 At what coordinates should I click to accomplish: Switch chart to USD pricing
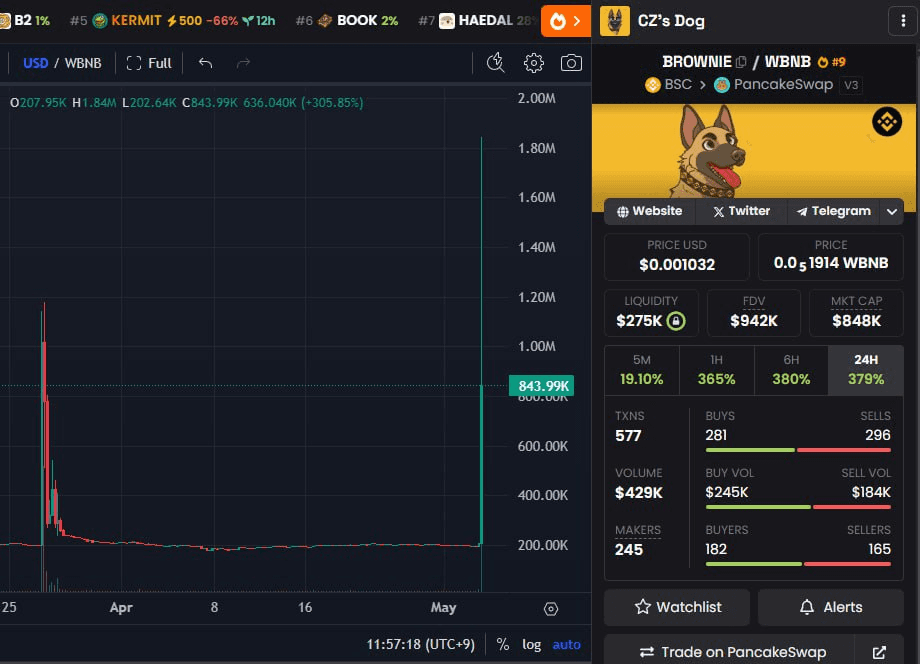click(x=36, y=63)
